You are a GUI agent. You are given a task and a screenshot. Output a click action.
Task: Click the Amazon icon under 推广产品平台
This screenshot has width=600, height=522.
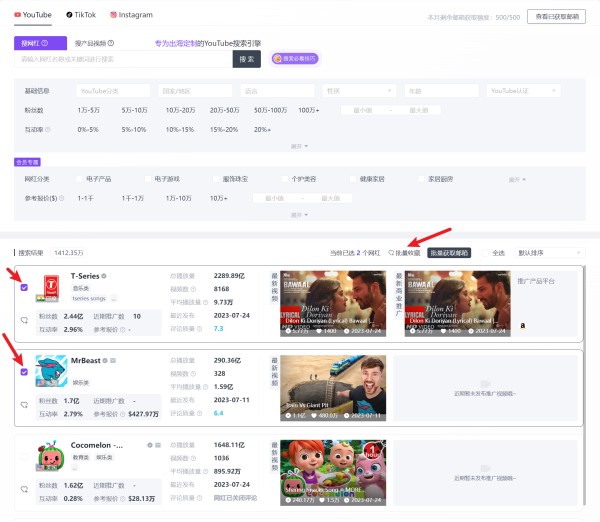[x=523, y=326]
